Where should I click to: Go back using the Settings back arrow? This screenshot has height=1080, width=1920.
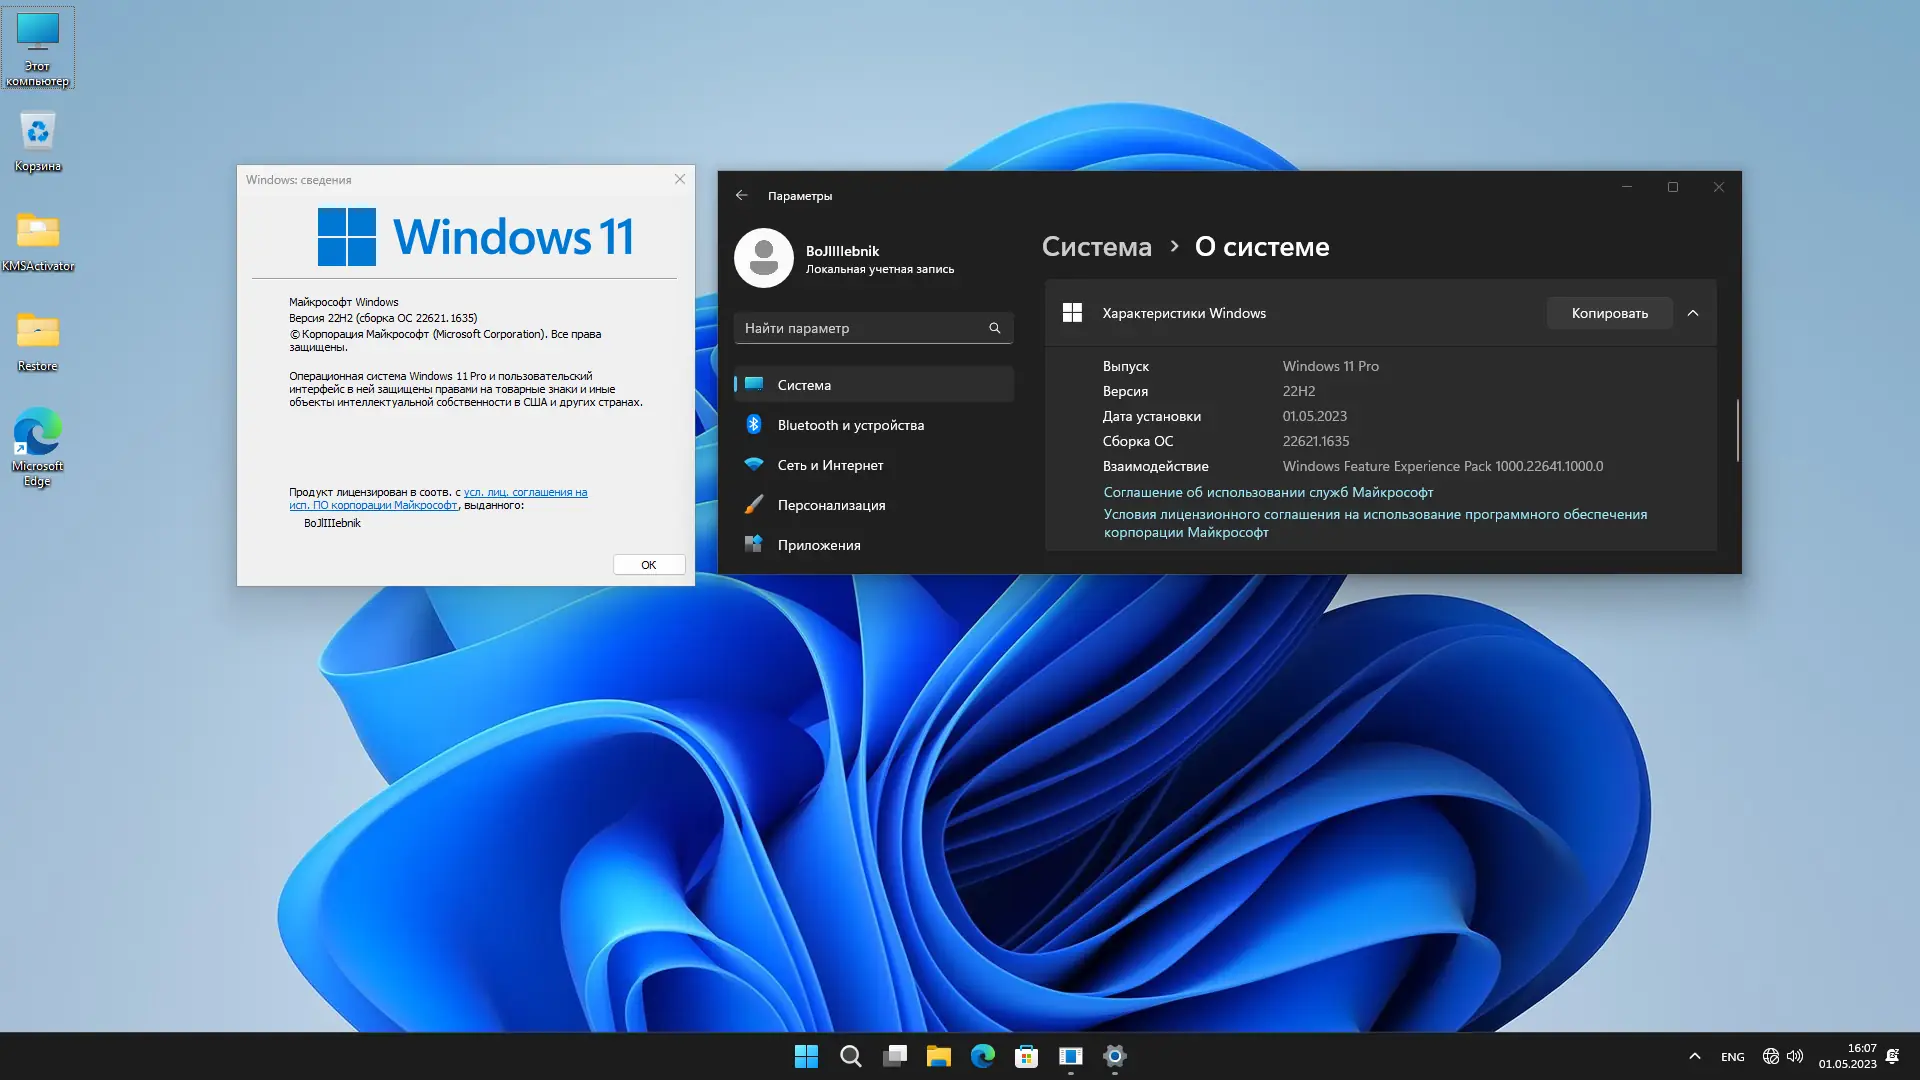tap(741, 195)
